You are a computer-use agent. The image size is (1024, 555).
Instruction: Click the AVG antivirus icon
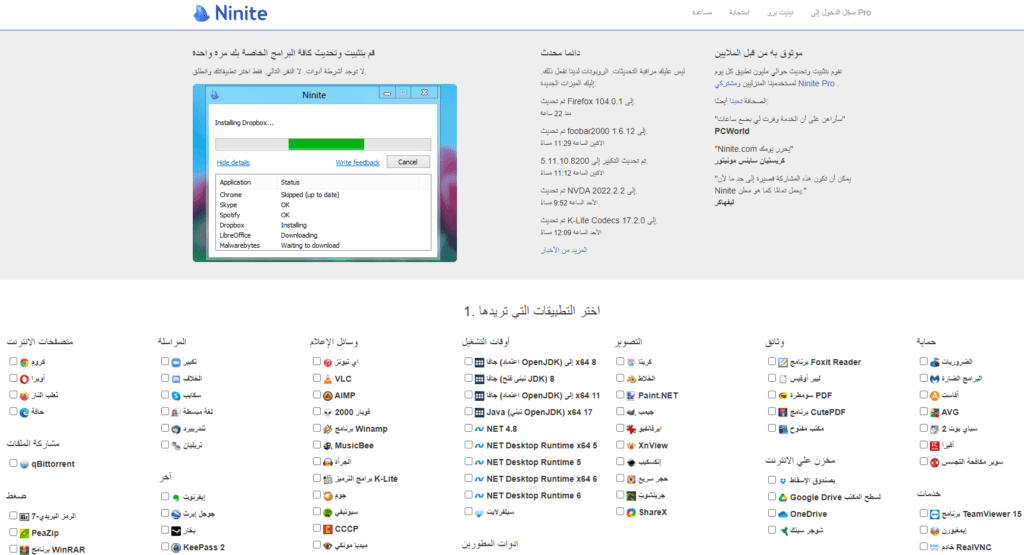tap(933, 412)
